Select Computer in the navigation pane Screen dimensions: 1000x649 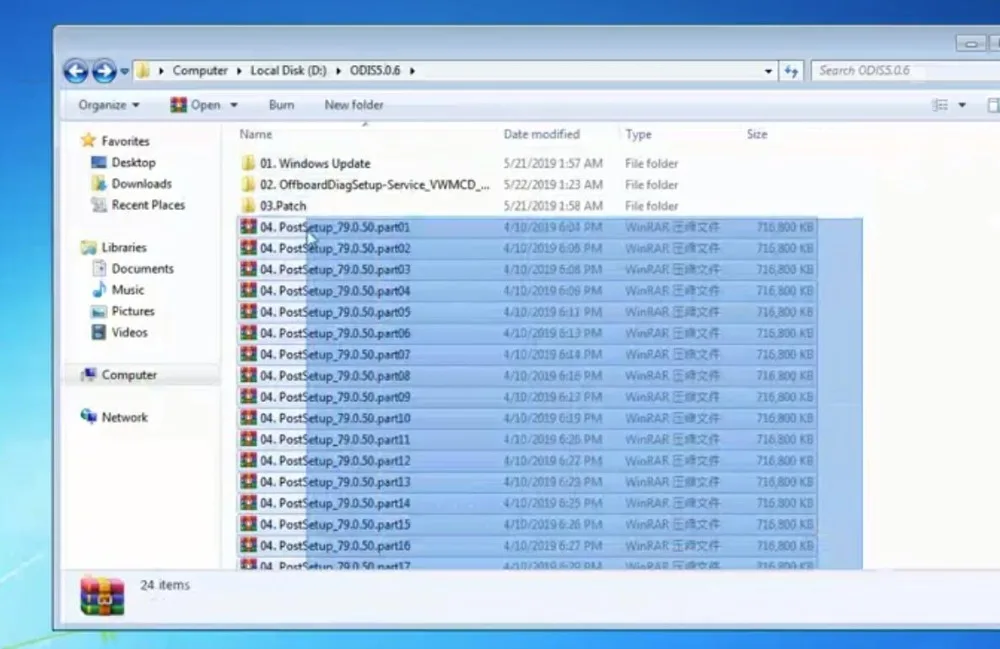(129, 375)
